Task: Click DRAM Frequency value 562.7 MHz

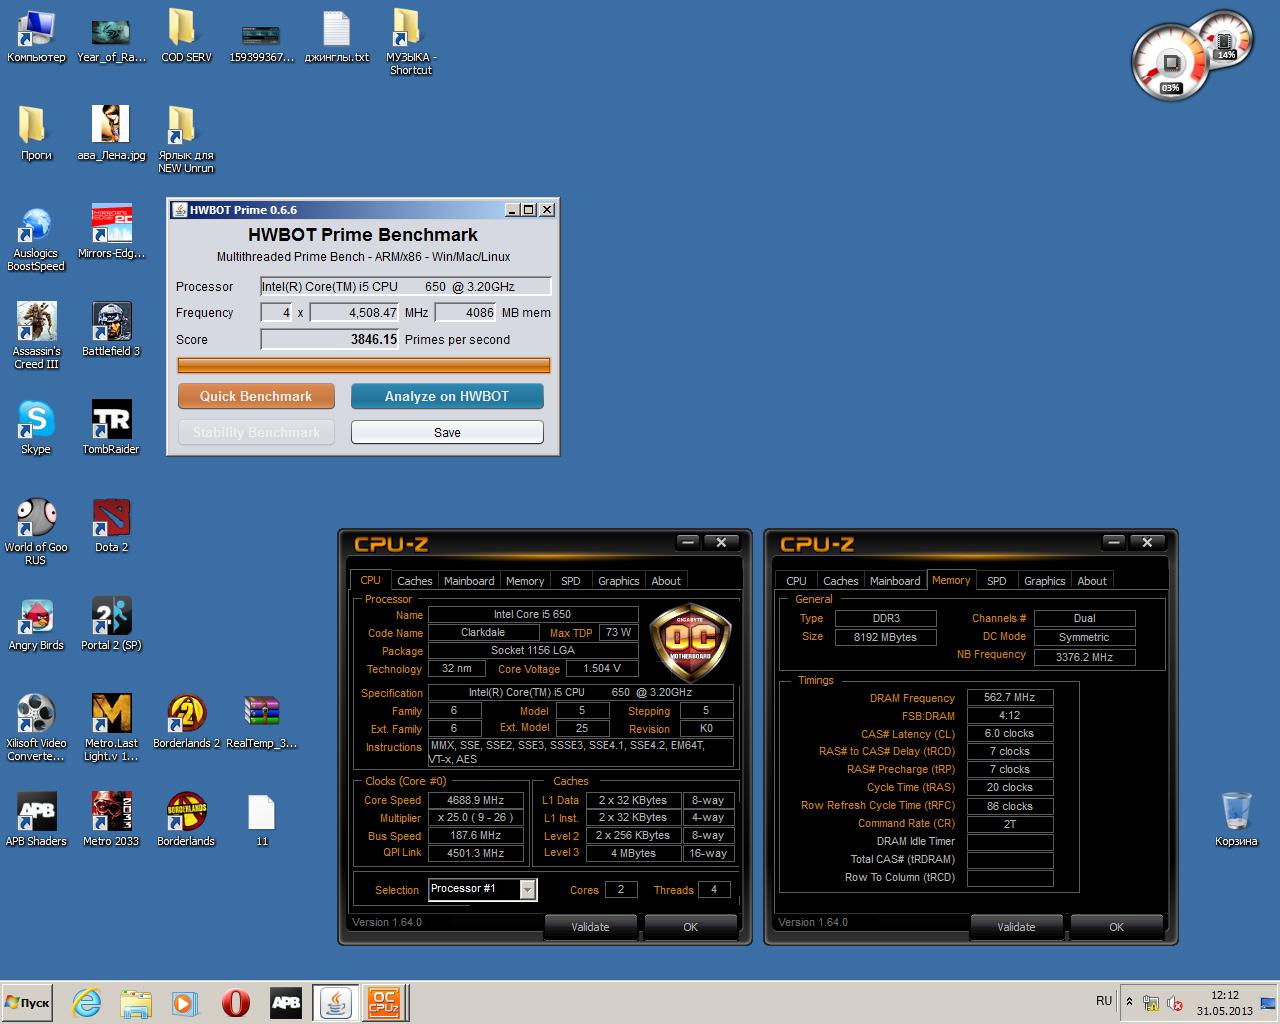Action: coord(1010,697)
